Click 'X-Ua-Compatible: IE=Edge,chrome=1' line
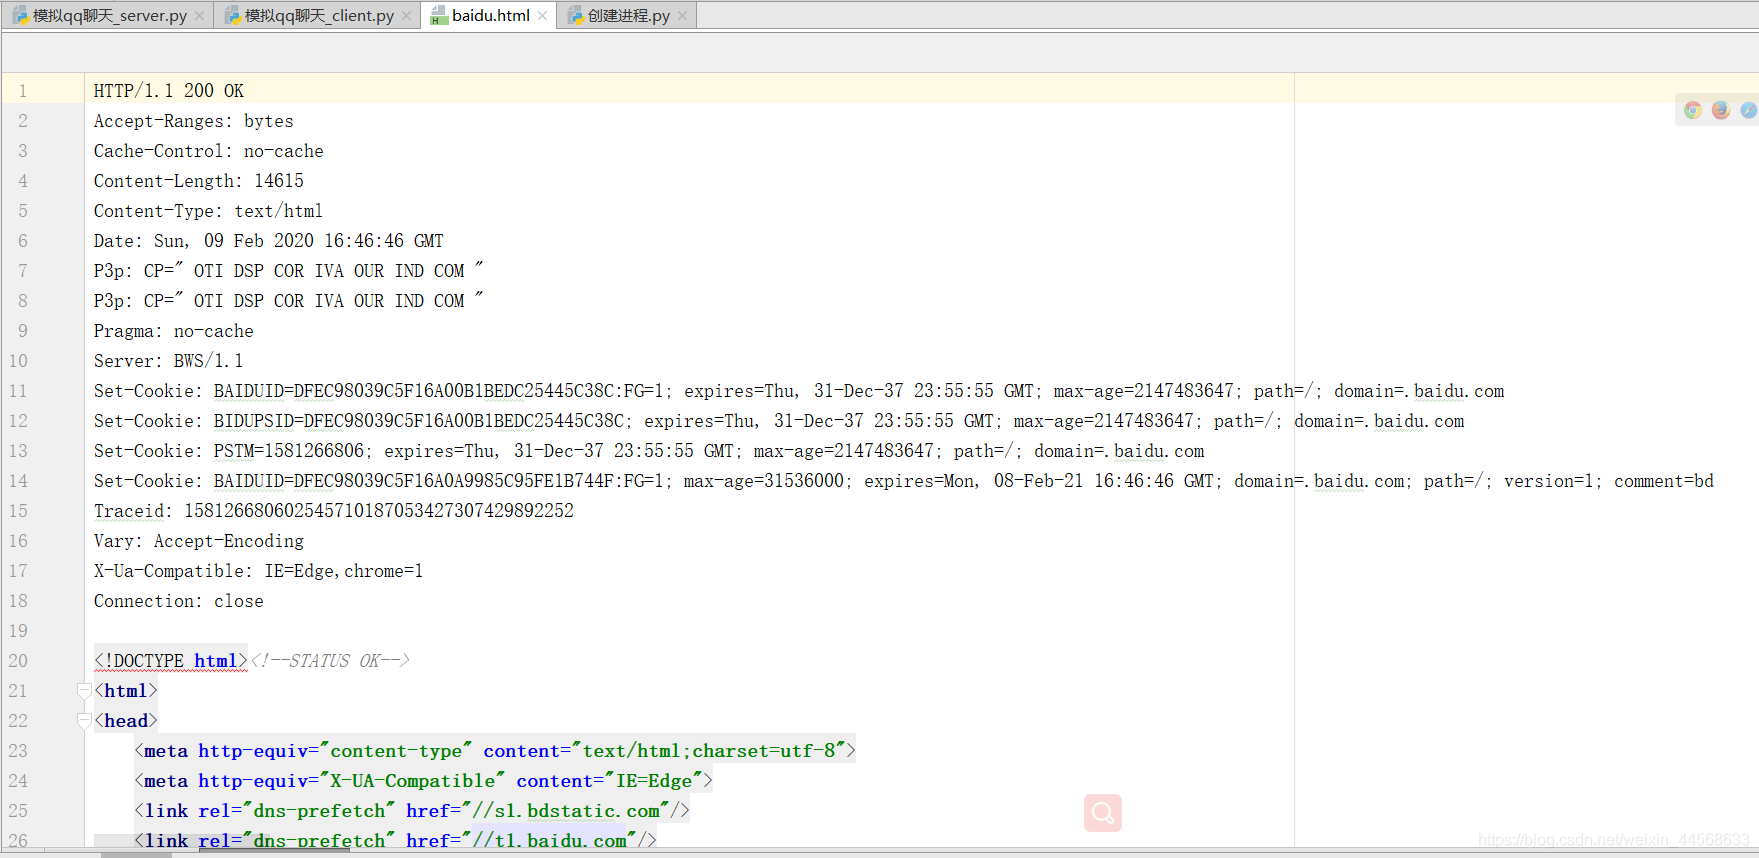The width and height of the screenshot is (1759, 858). tap(259, 571)
